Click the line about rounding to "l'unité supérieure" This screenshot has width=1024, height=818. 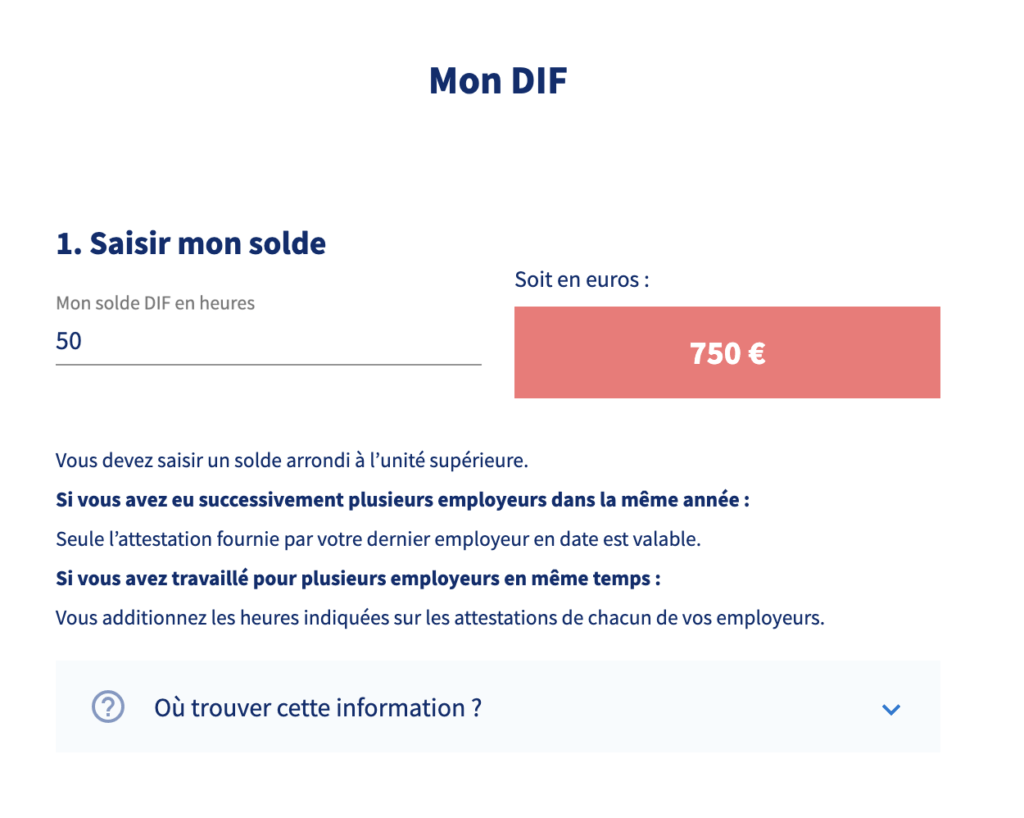coord(292,461)
